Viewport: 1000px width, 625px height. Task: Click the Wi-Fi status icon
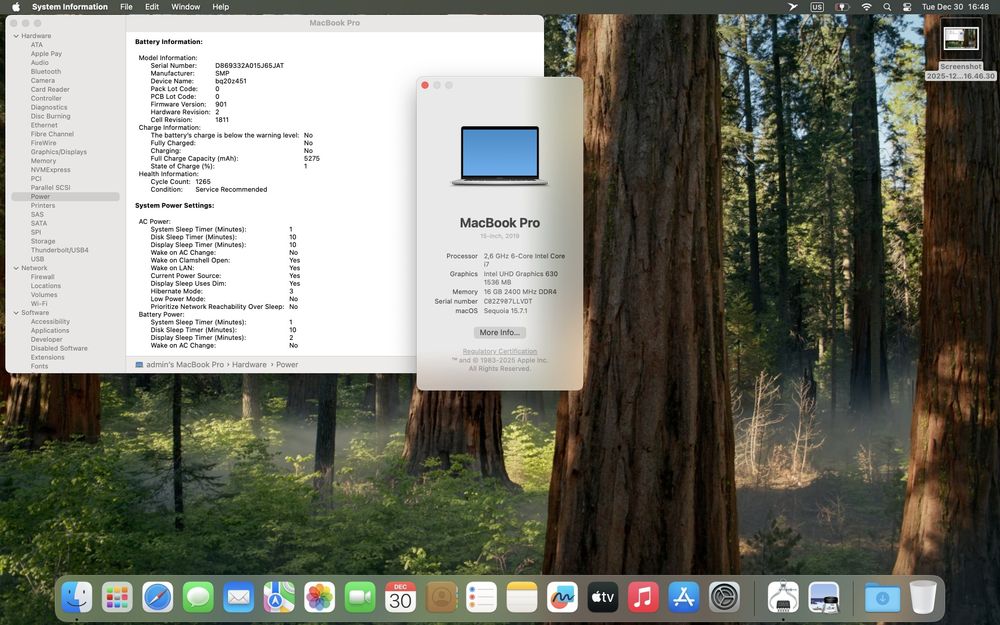point(866,7)
